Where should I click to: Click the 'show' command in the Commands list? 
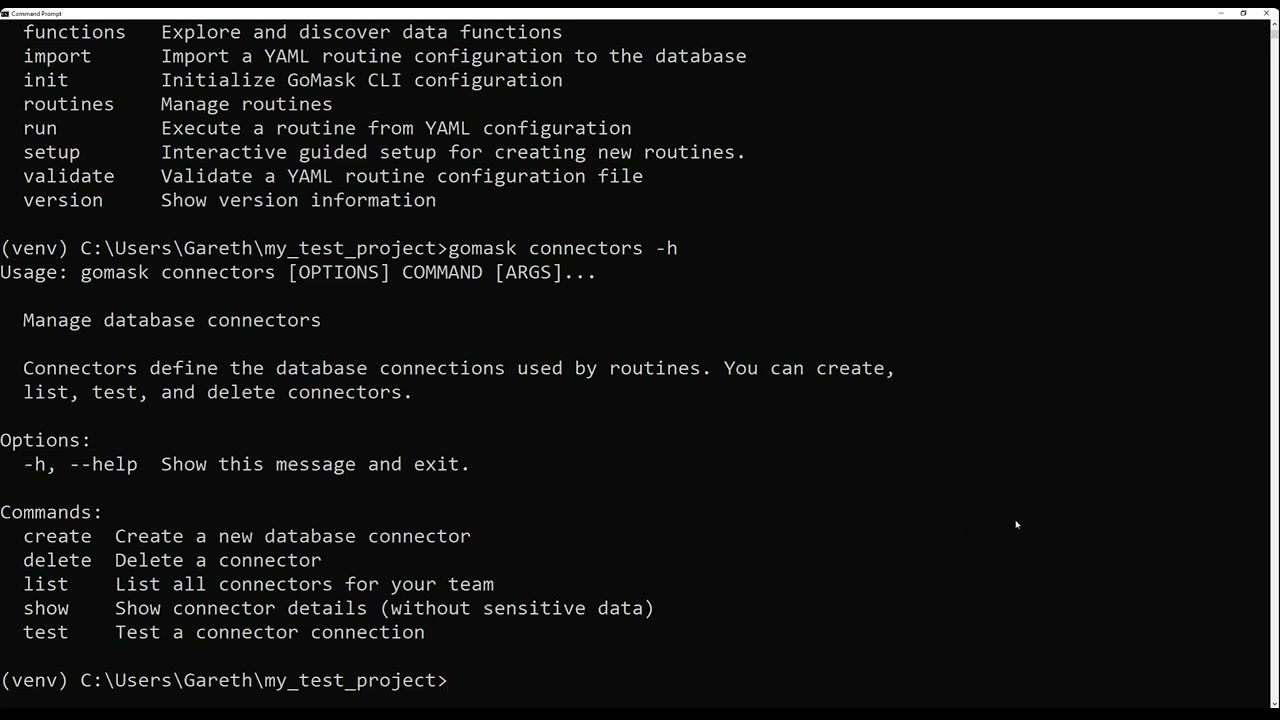46,609
